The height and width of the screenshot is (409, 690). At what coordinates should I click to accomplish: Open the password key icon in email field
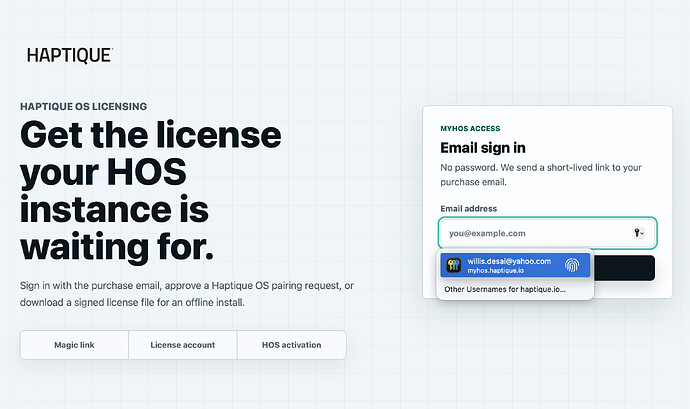(x=639, y=232)
